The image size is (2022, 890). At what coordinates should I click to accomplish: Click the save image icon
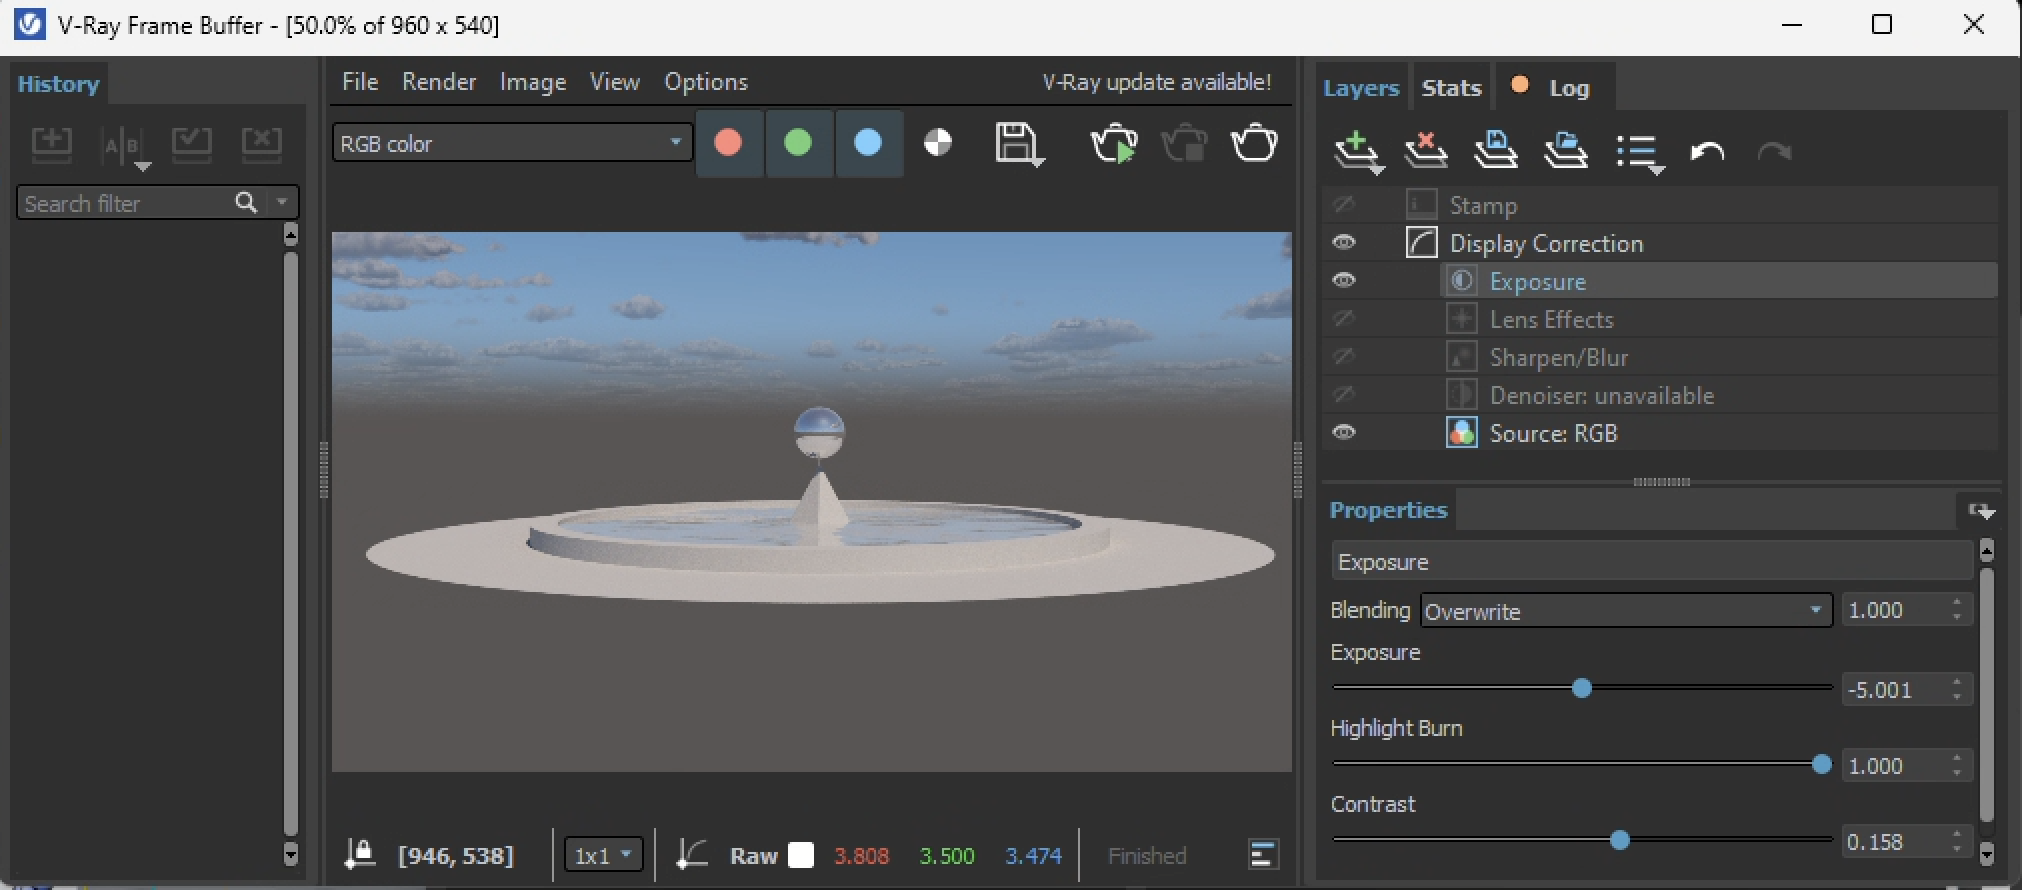(1018, 145)
